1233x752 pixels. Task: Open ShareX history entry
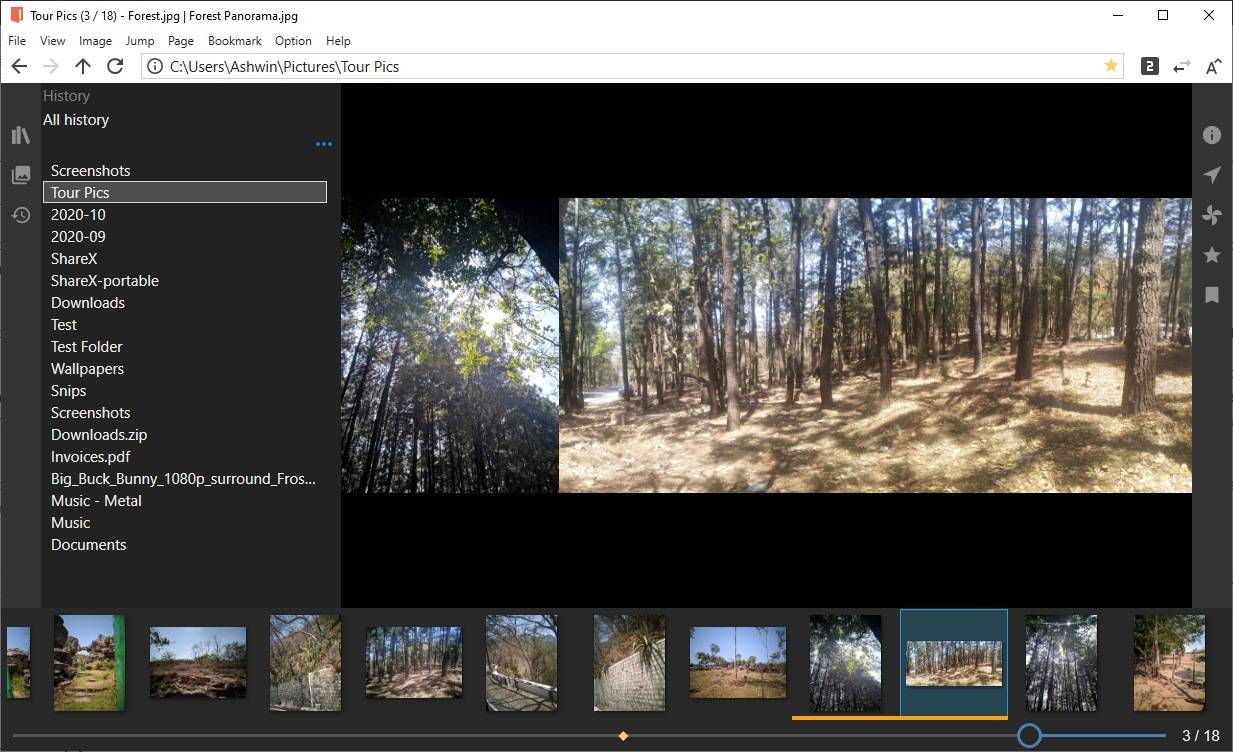pos(185,259)
